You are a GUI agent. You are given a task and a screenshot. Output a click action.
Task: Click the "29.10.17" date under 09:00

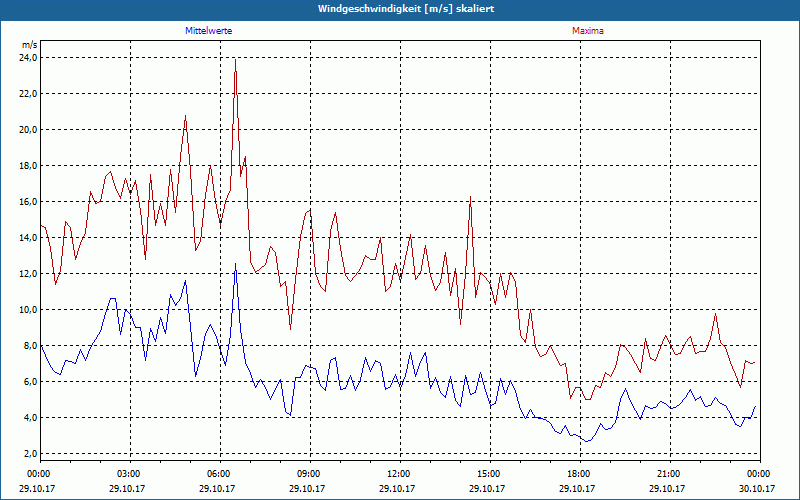tap(307, 488)
